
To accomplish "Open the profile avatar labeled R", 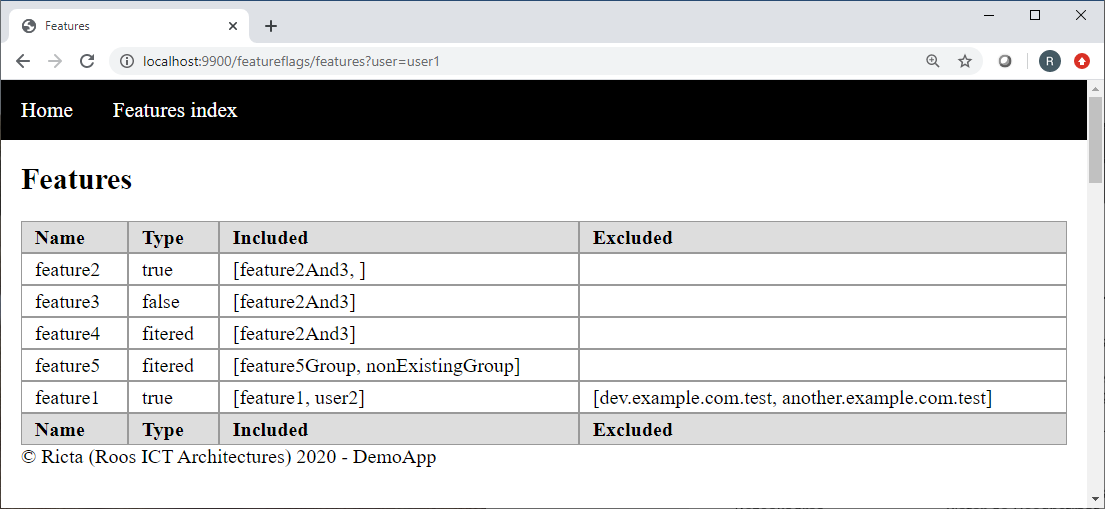I will click(1049, 61).
